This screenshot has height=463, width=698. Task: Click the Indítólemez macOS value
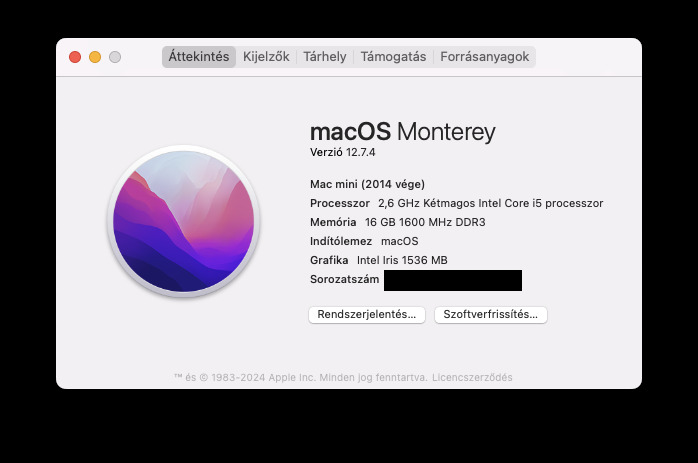pos(400,241)
